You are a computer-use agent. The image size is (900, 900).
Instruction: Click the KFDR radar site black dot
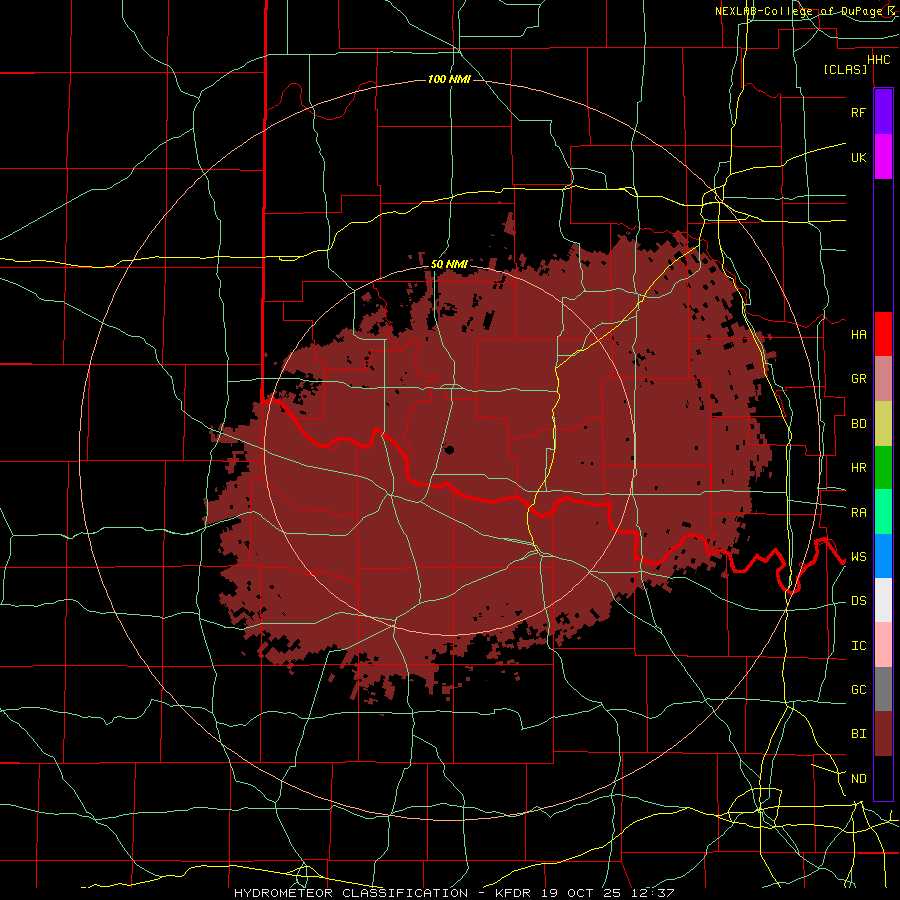pos(449,450)
